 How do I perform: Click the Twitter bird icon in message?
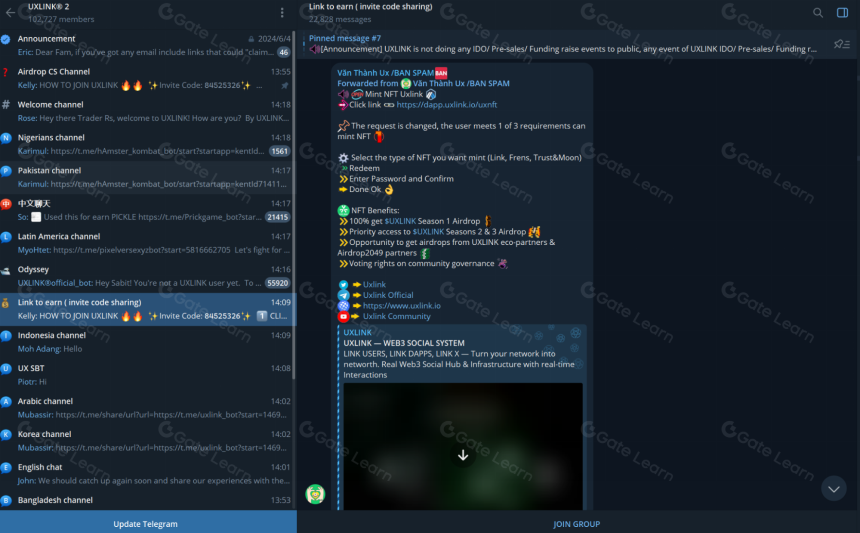click(343, 285)
